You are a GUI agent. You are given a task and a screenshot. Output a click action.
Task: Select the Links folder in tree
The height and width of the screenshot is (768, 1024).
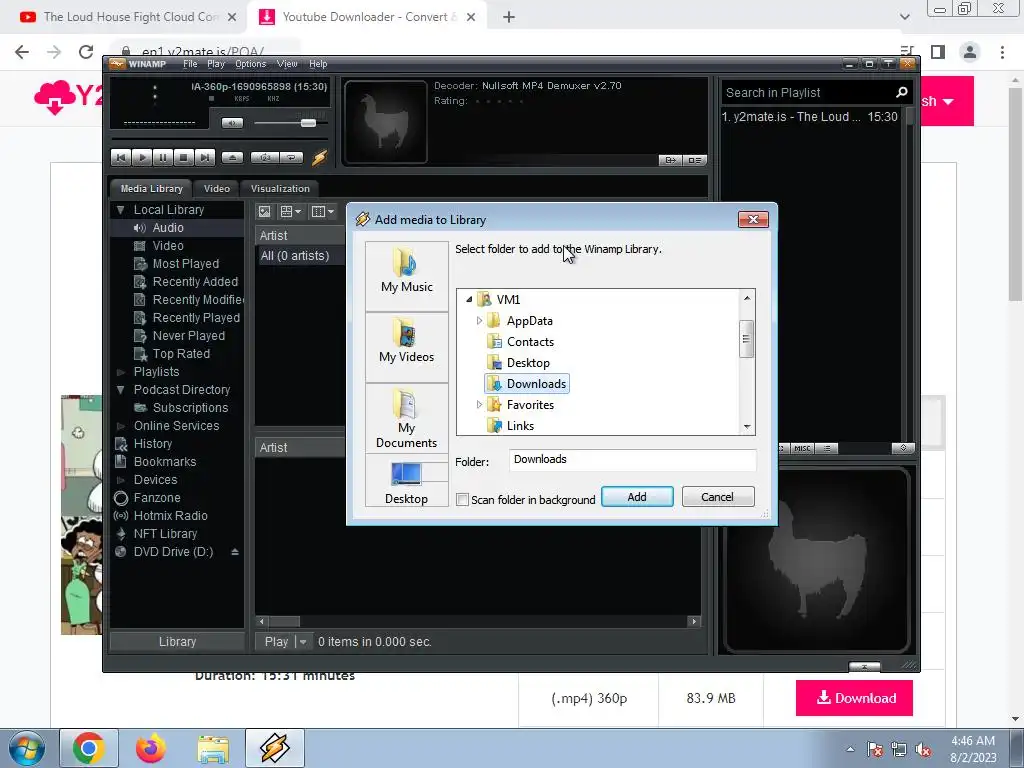point(520,426)
